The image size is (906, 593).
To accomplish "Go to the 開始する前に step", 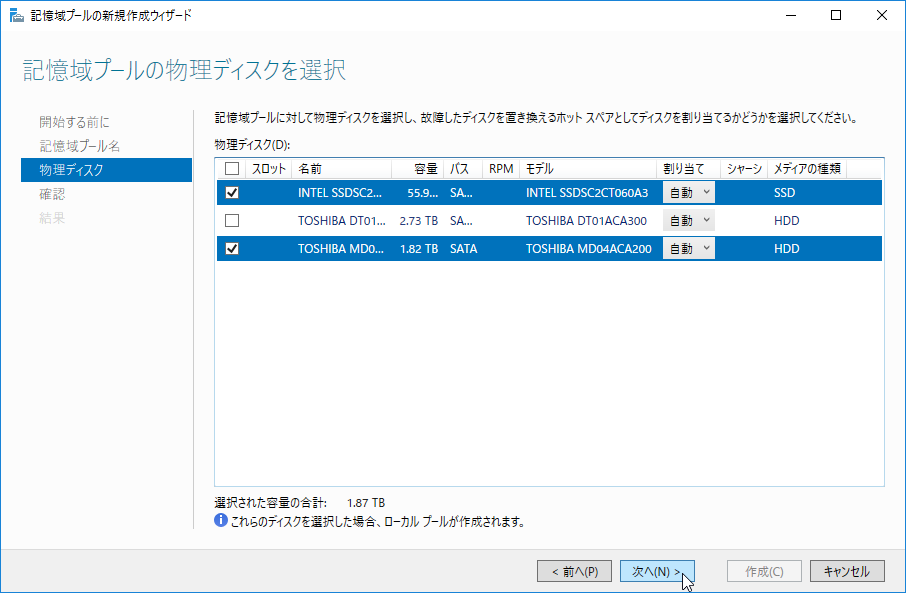I will (75, 122).
